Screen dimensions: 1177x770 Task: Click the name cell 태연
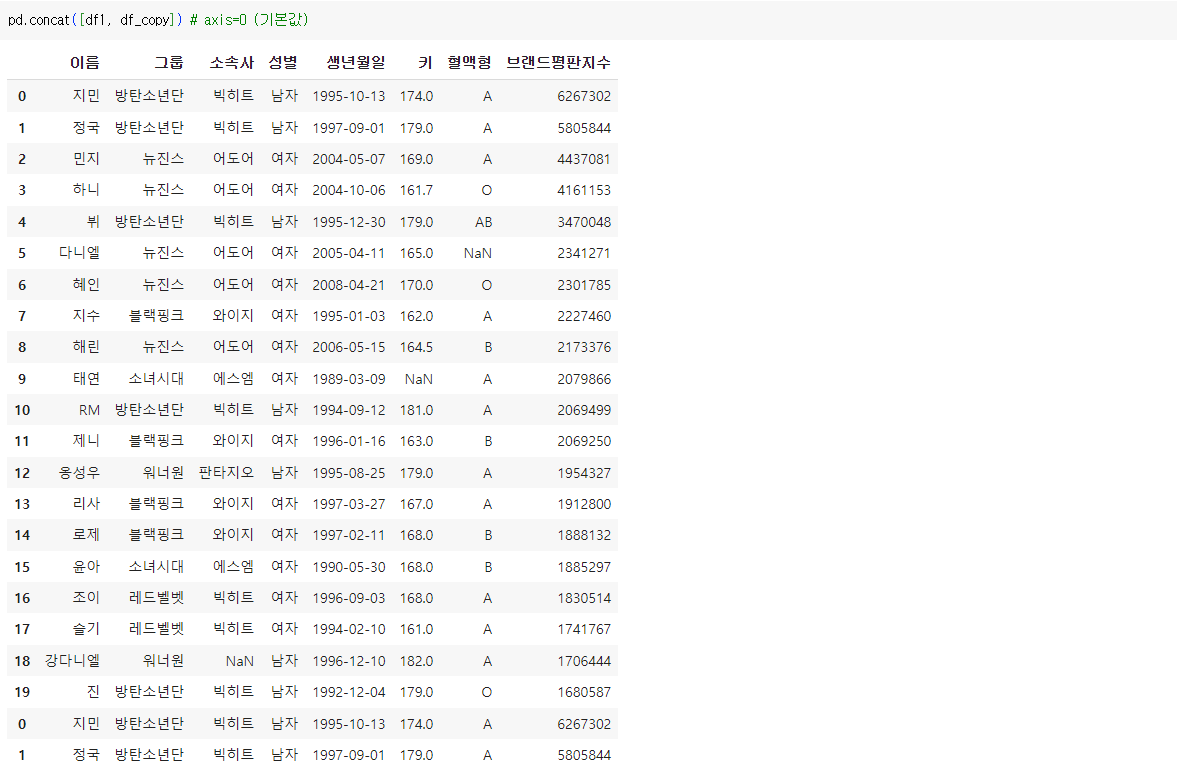click(86, 378)
